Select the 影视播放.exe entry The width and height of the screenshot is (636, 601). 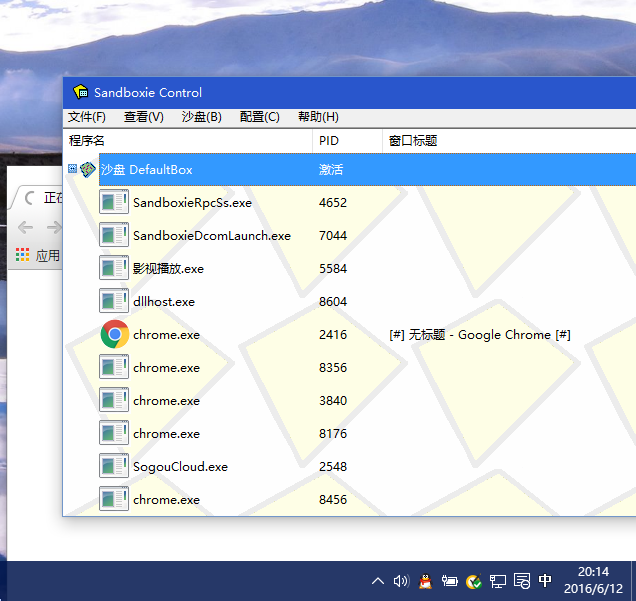point(168,268)
